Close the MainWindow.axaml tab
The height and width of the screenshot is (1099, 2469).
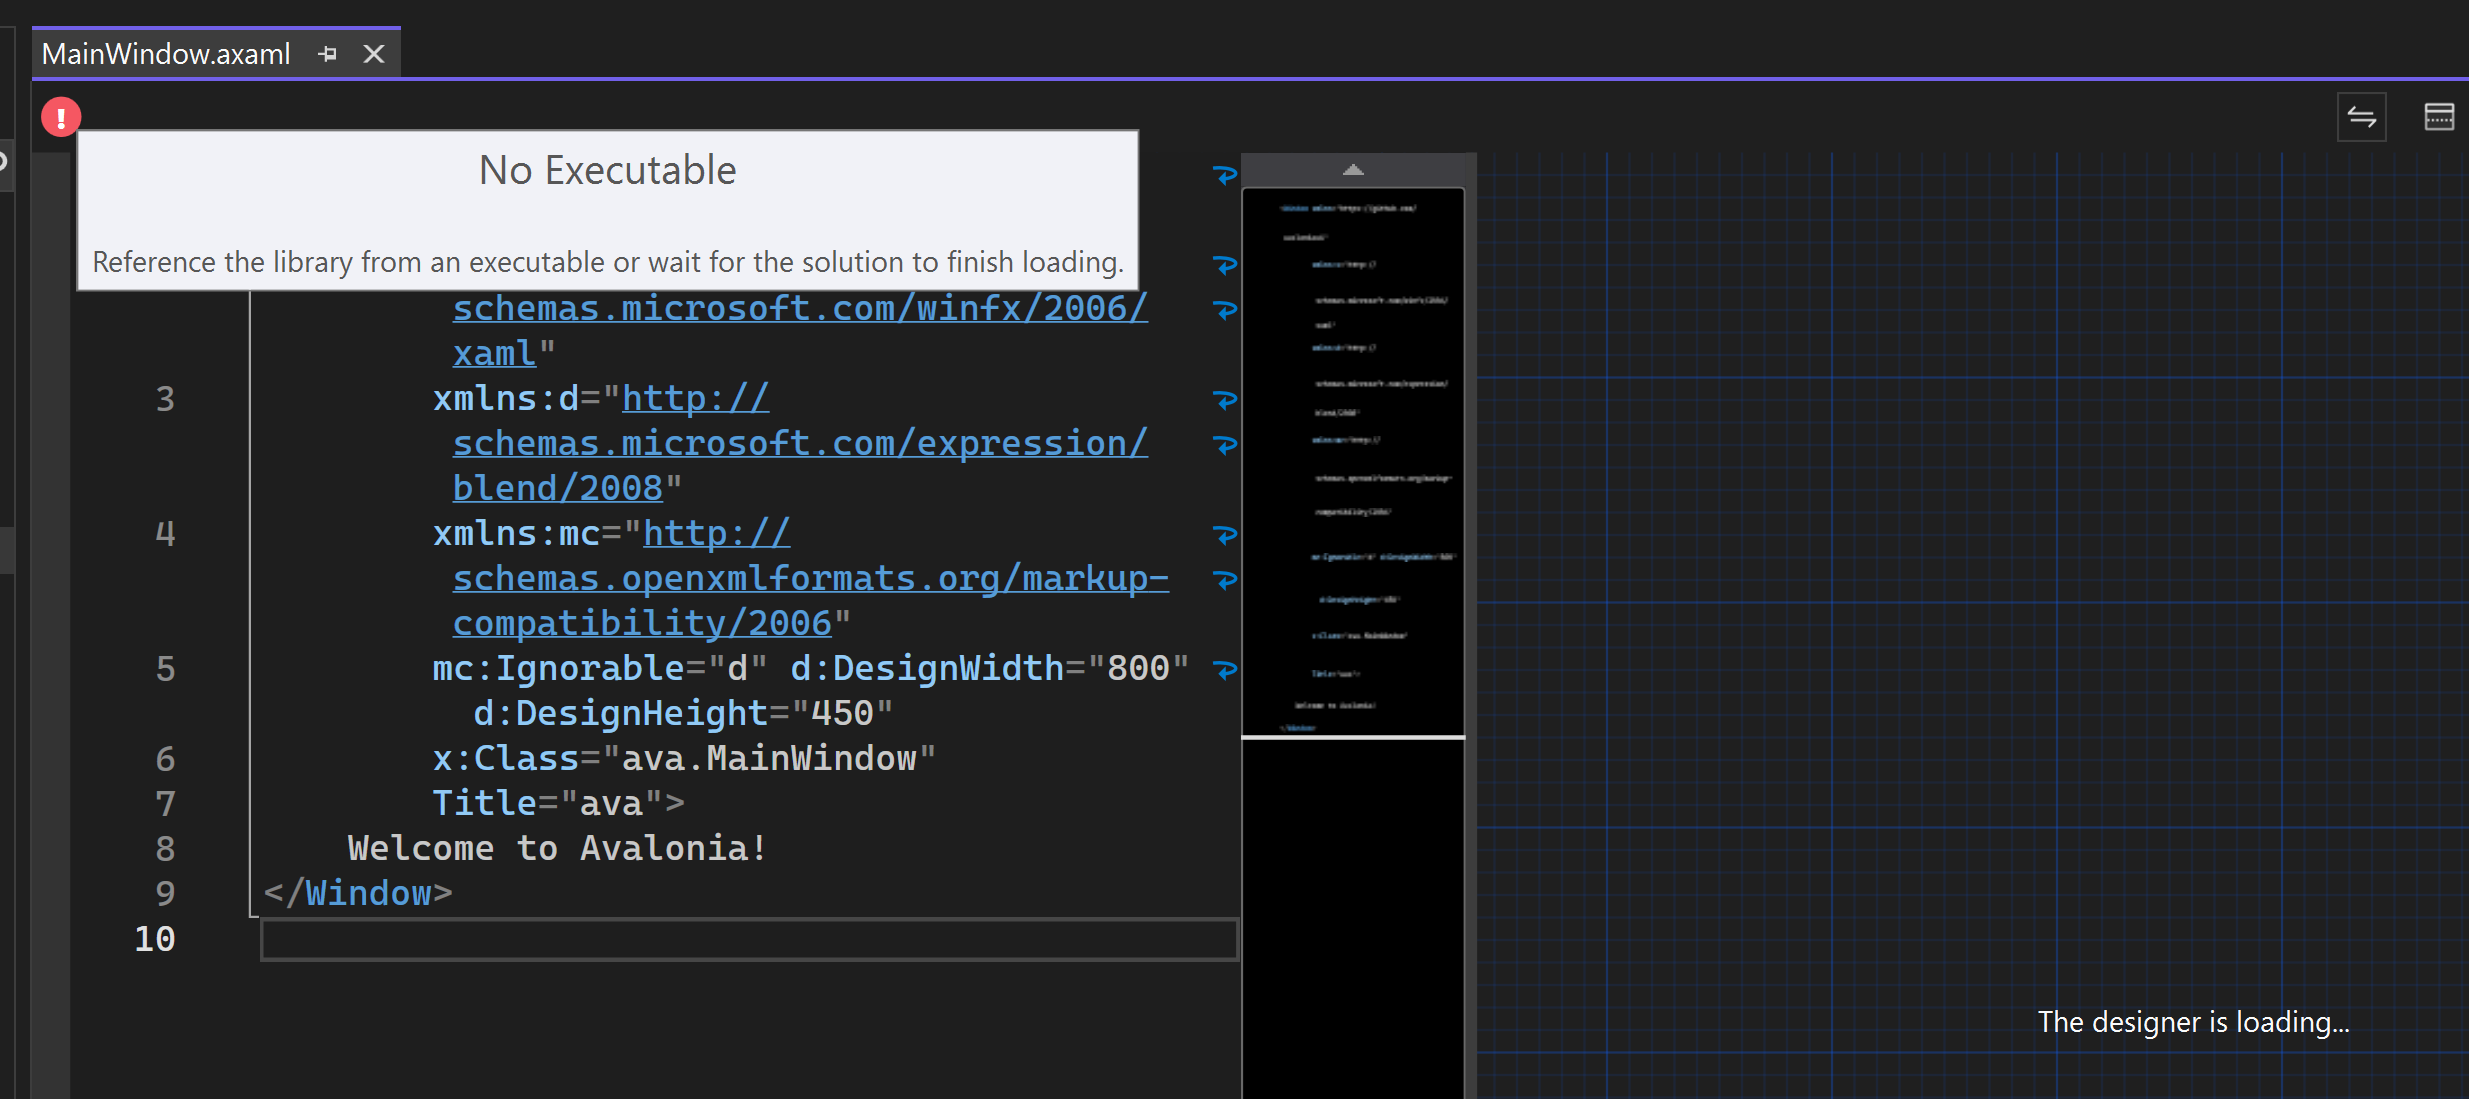[372, 54]
